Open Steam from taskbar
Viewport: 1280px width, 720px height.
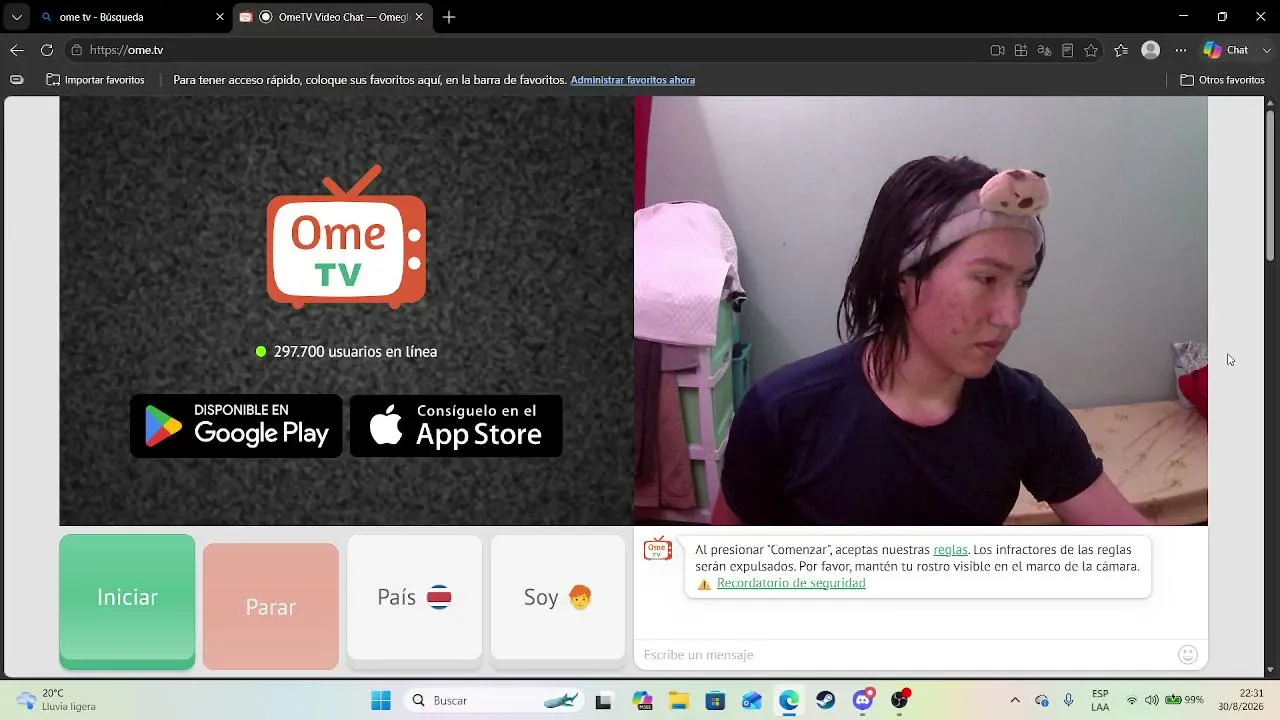click(x=826, y=700)
